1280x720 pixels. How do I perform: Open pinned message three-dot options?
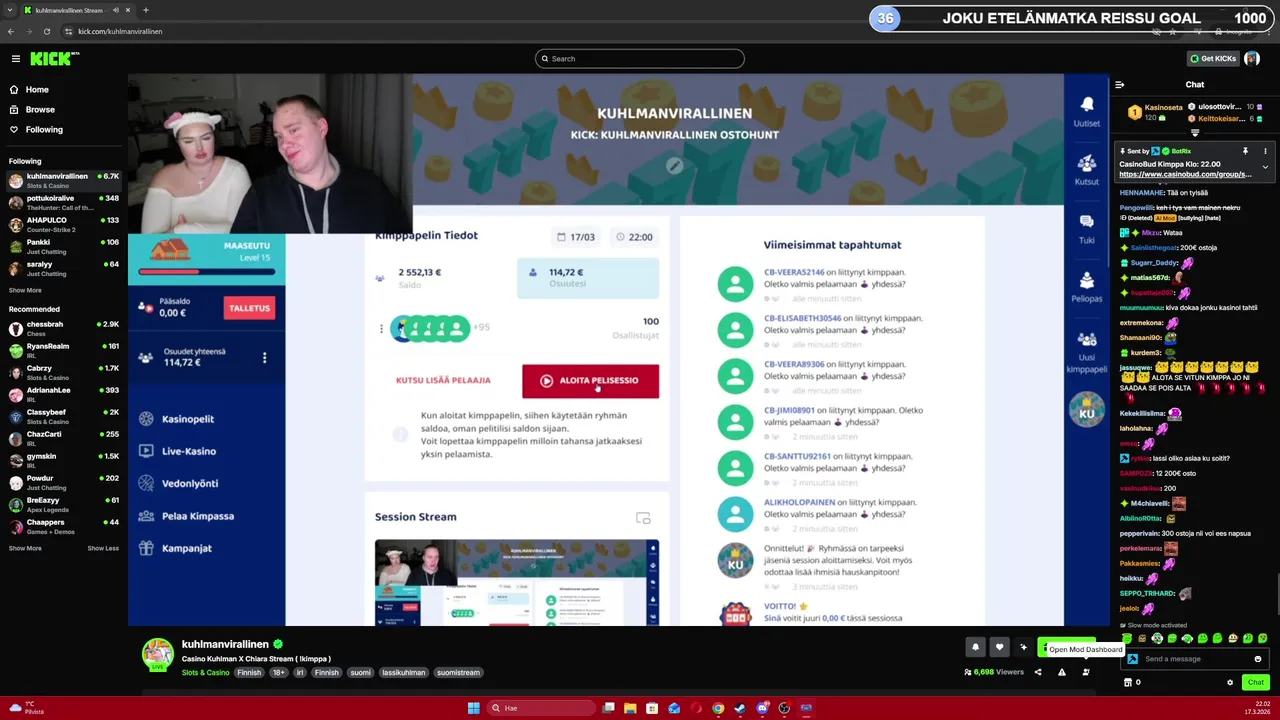[x=1265, y=151]
